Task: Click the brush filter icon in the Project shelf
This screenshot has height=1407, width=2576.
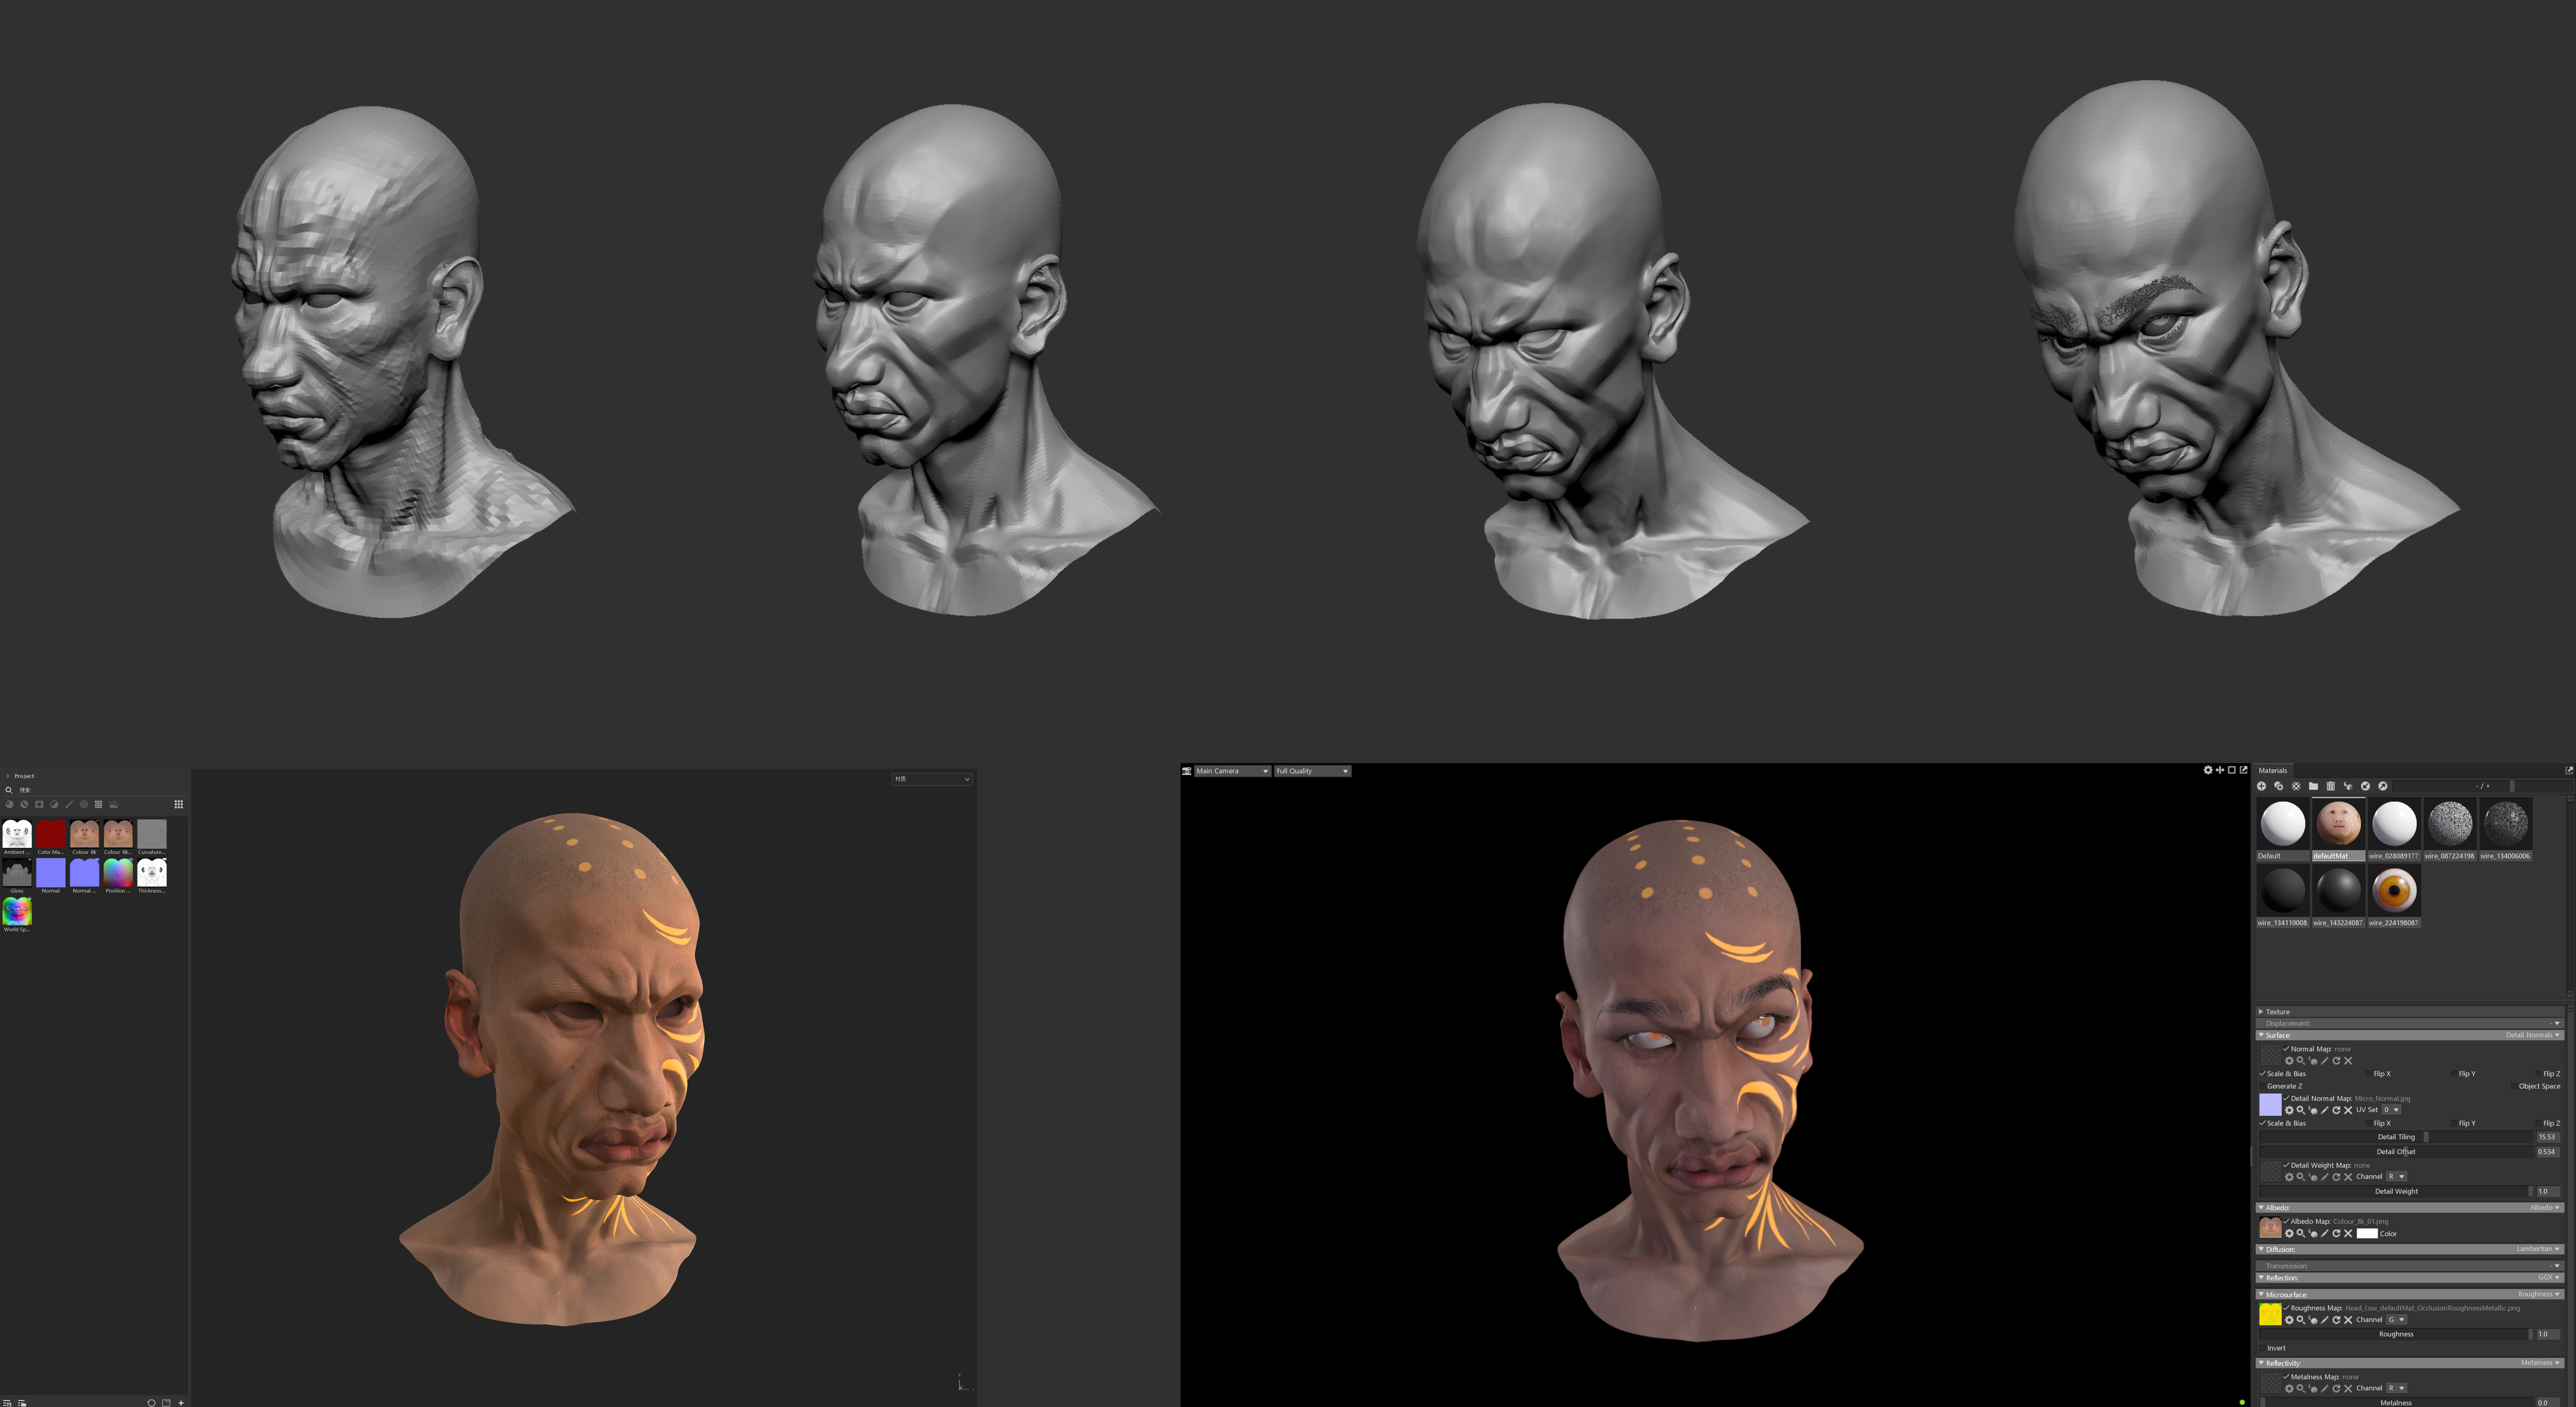Action: click(x=69, y=804)
